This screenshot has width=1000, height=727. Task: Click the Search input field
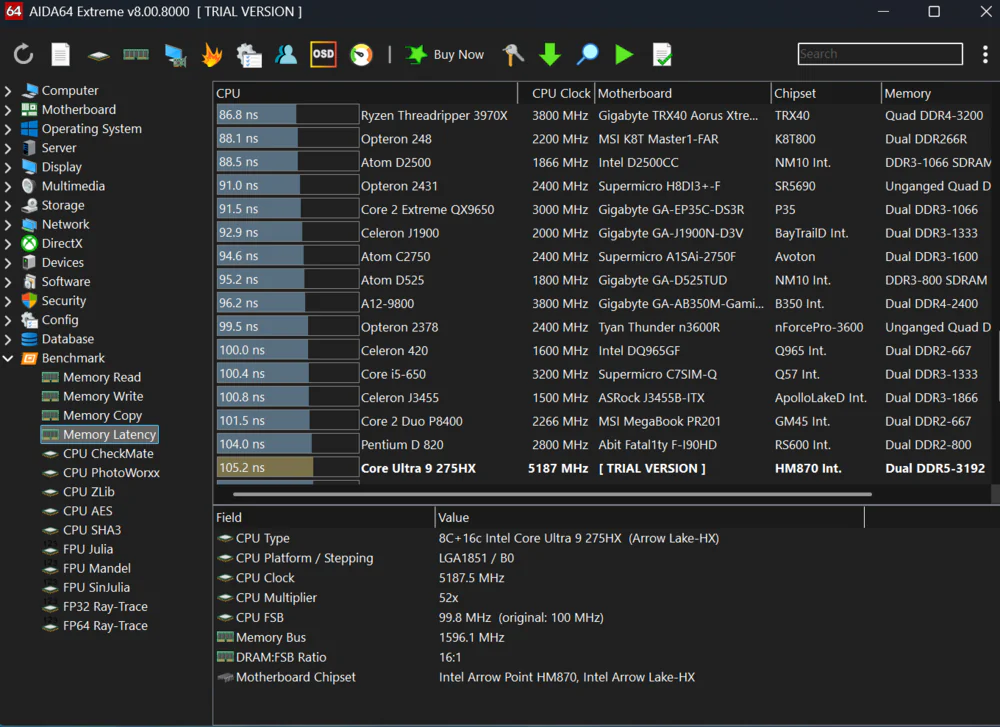880,54
